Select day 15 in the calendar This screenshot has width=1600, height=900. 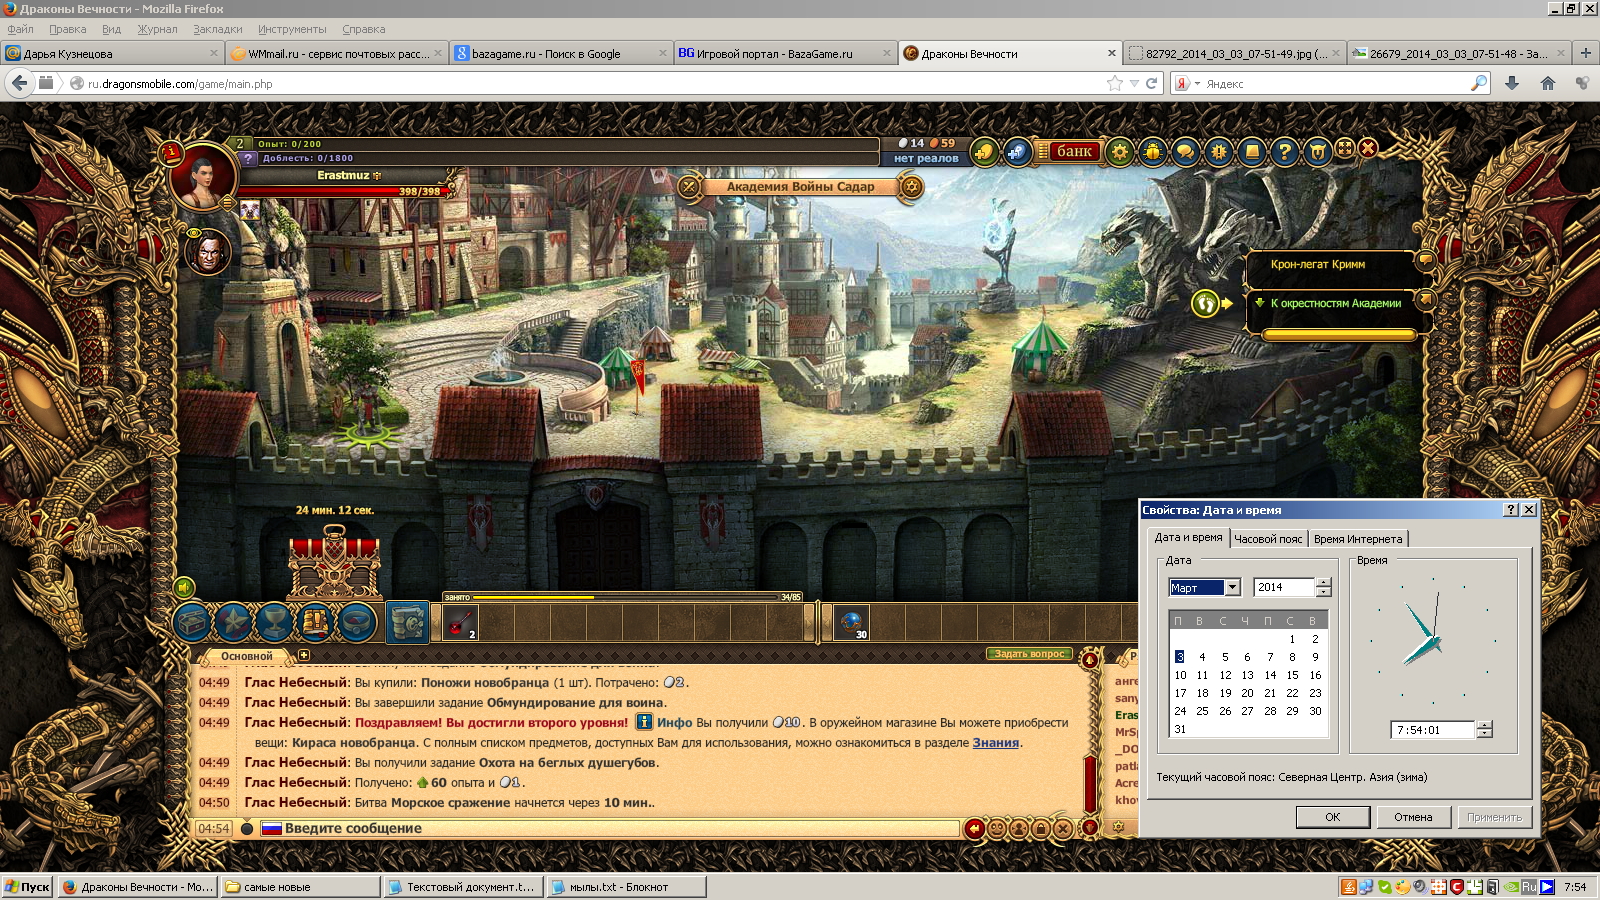1292,675
